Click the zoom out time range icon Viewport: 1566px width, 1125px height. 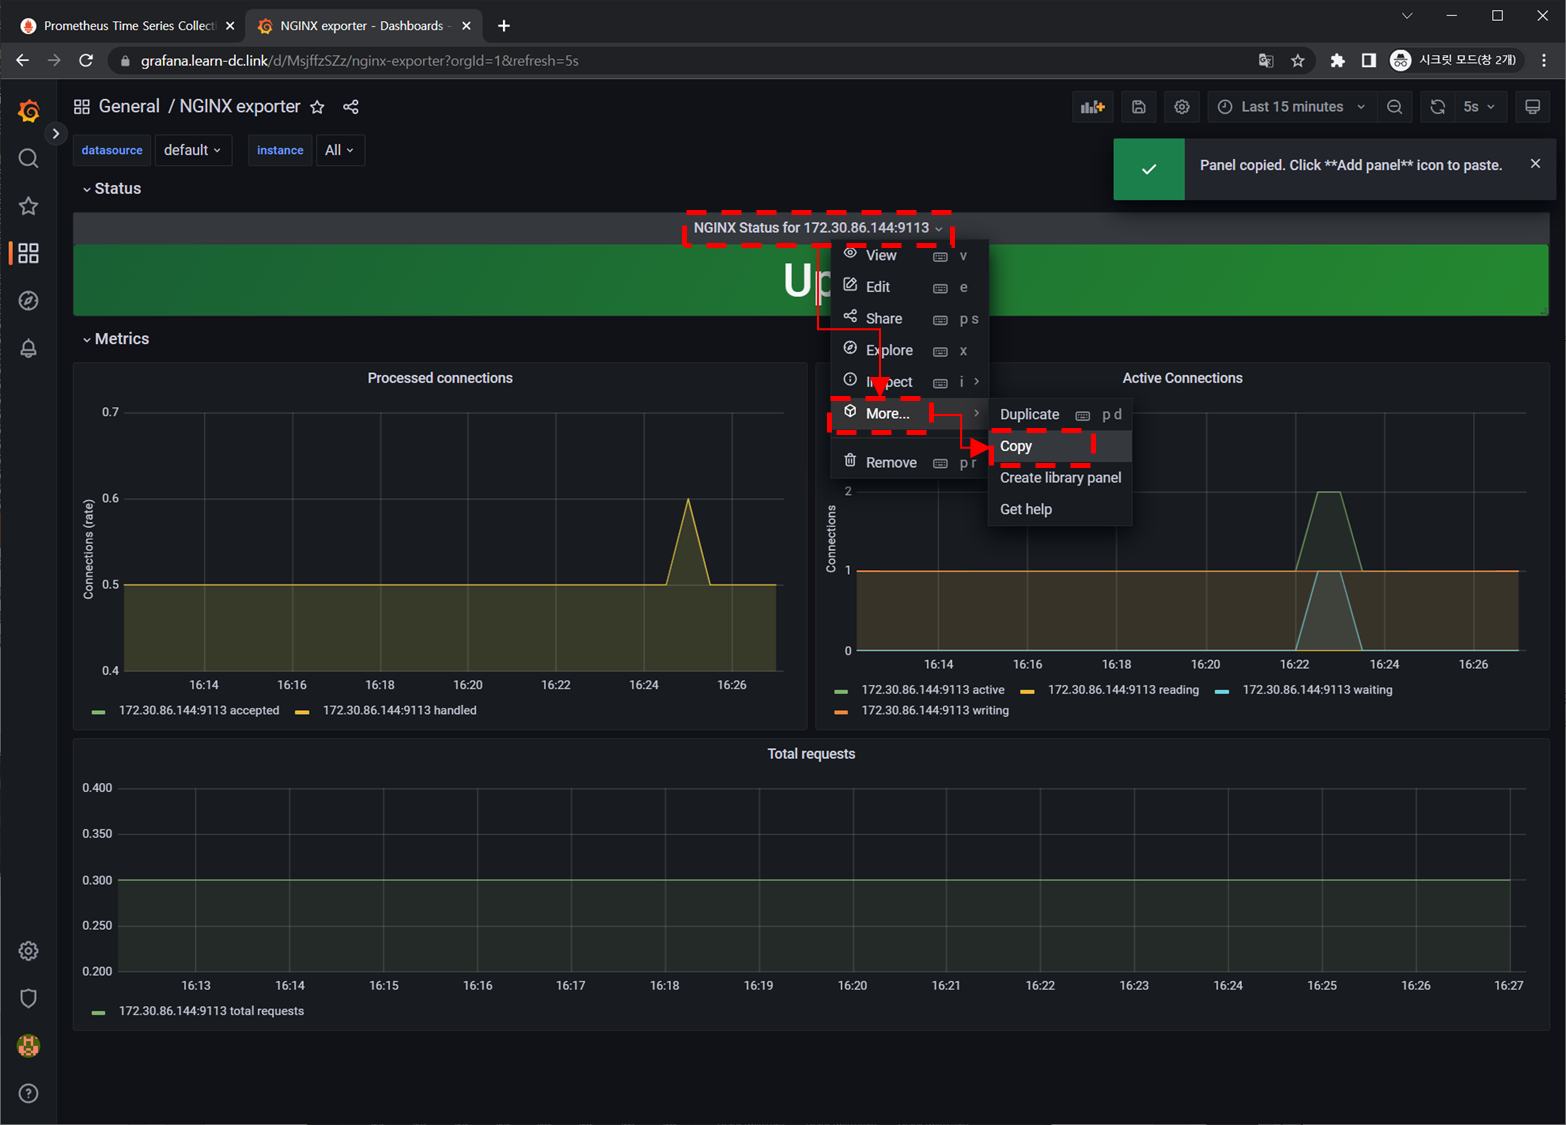[x=1394, y=107]
